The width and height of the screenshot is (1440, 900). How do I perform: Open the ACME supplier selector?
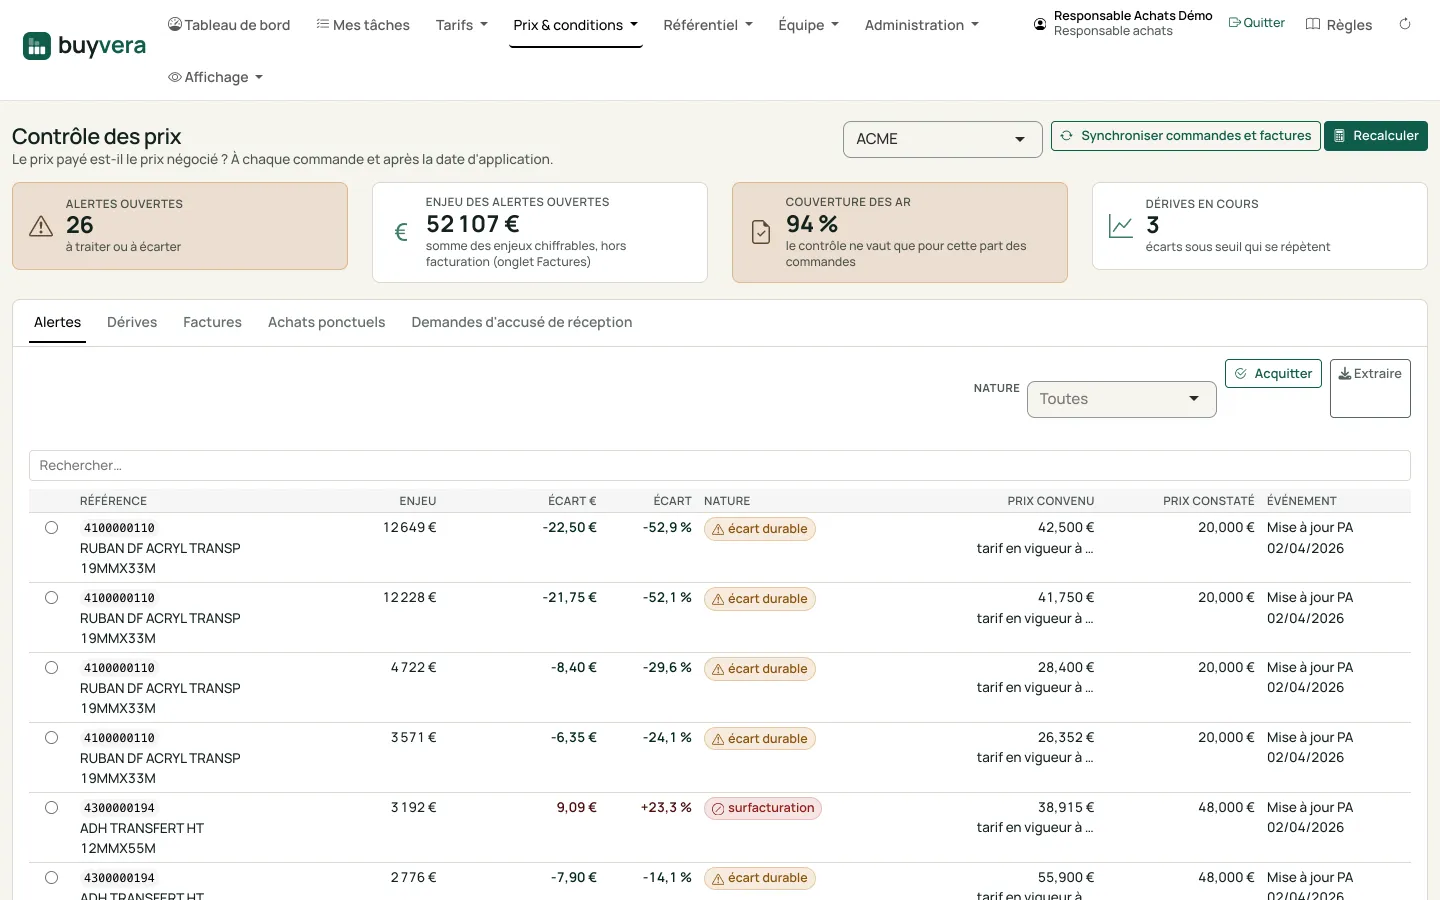pos(942,139)
